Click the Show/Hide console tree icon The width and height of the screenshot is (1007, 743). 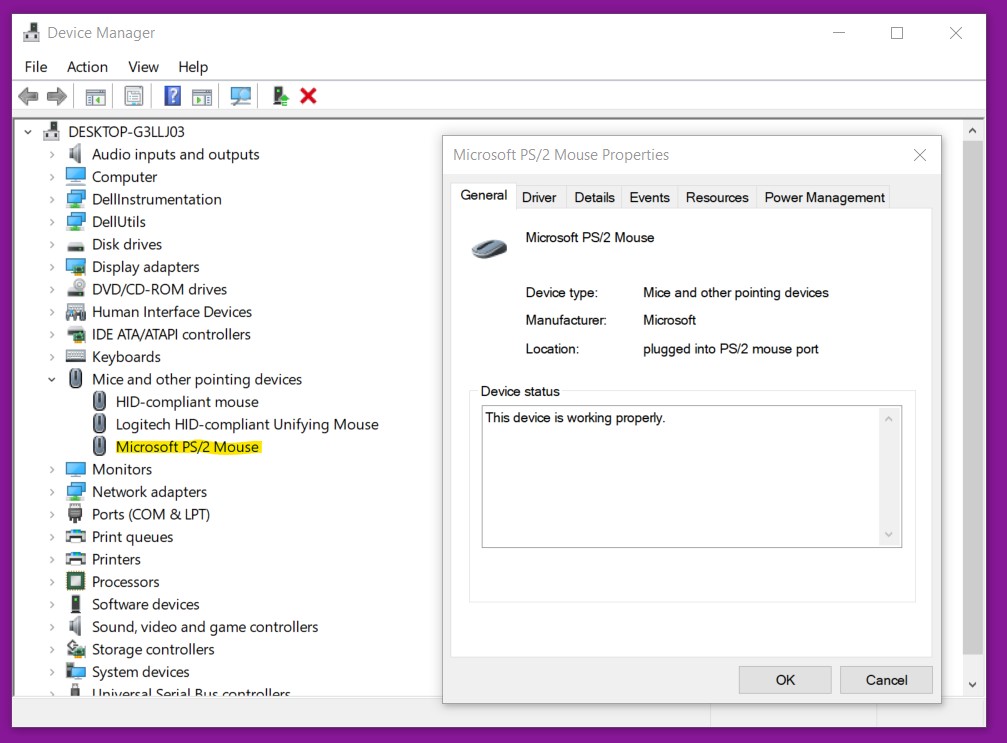pyautogui.click(x=96, y=96)
